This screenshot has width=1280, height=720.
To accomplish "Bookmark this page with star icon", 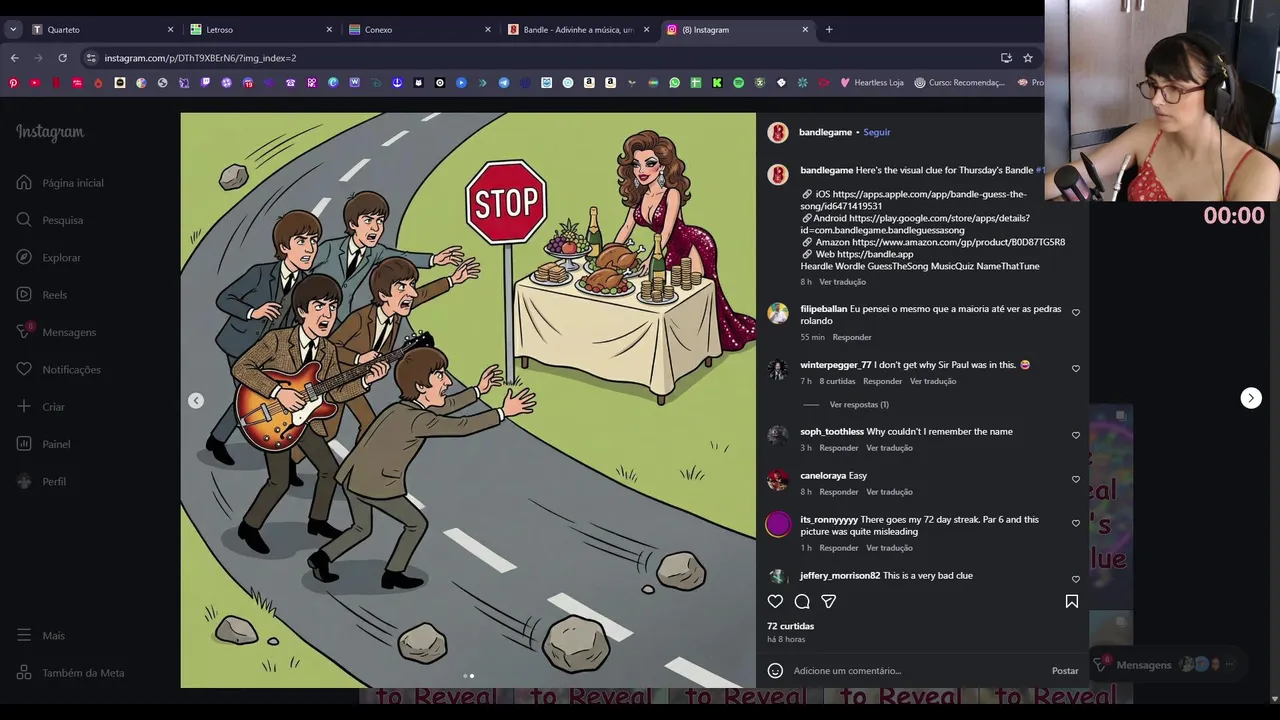I will (1027, 58).
